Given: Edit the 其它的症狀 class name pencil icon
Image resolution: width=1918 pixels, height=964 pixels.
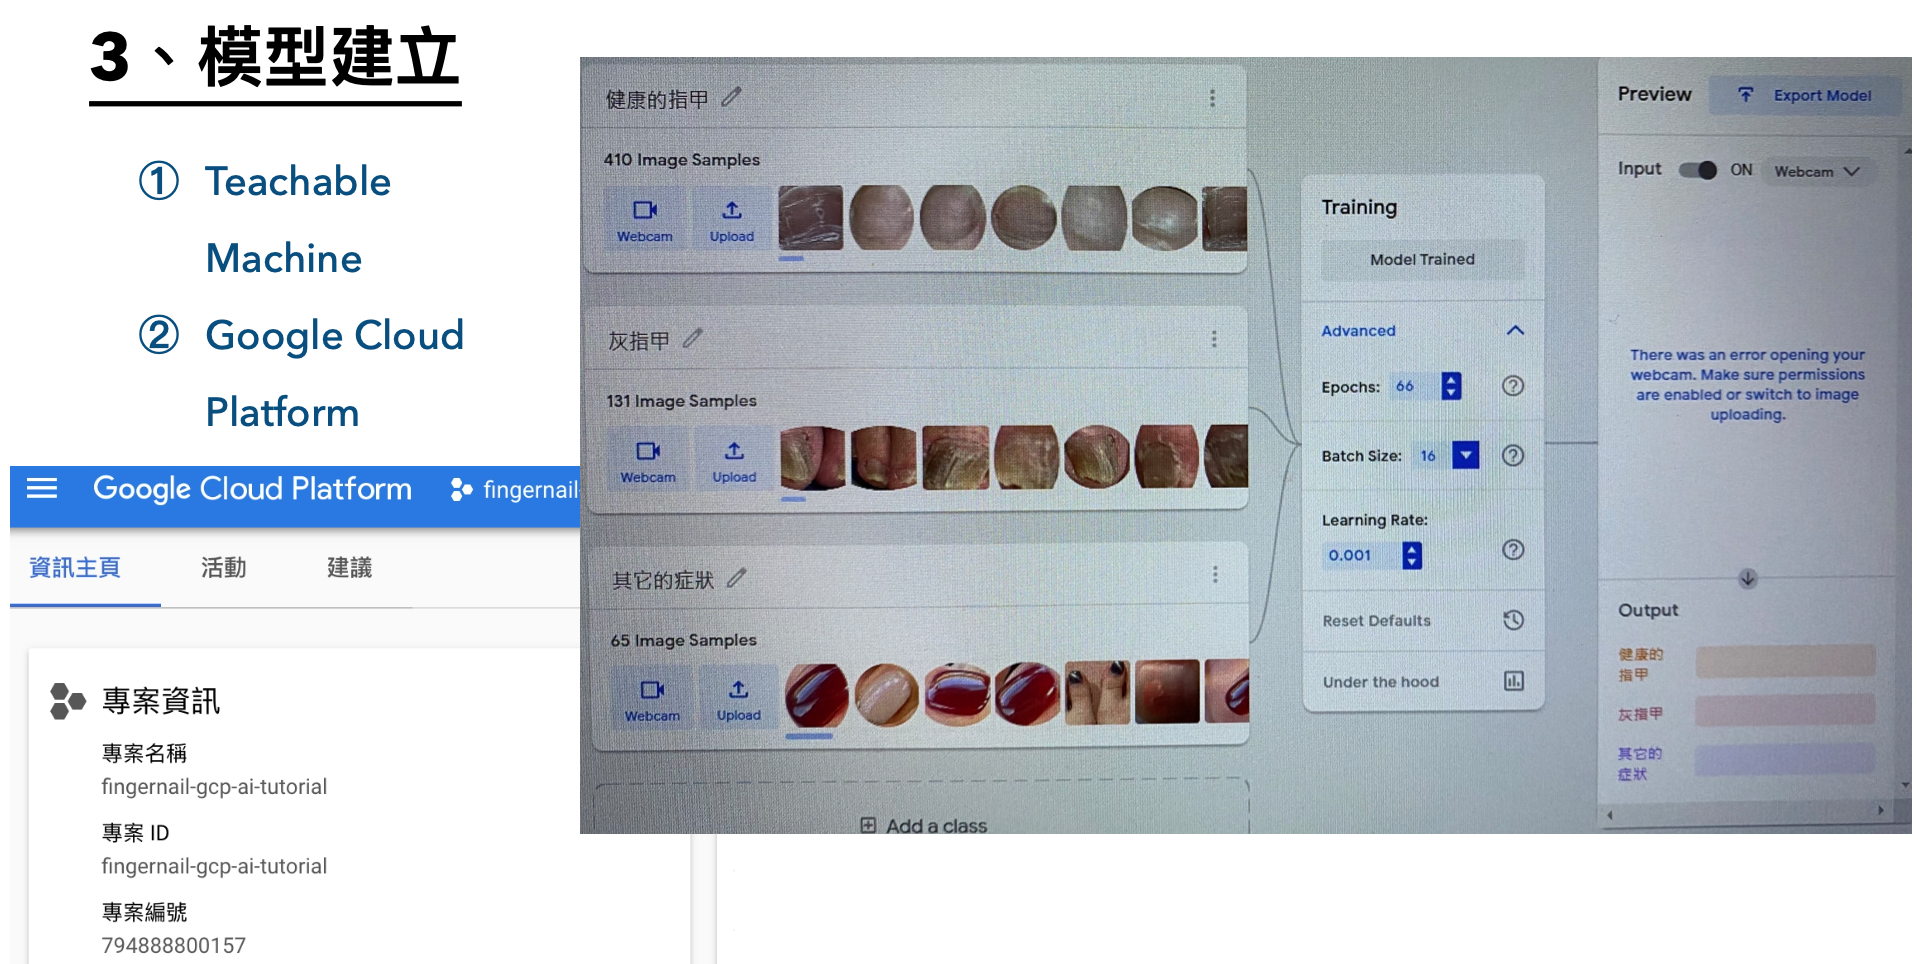Looking at the screenshot, I should click(737, 578).
